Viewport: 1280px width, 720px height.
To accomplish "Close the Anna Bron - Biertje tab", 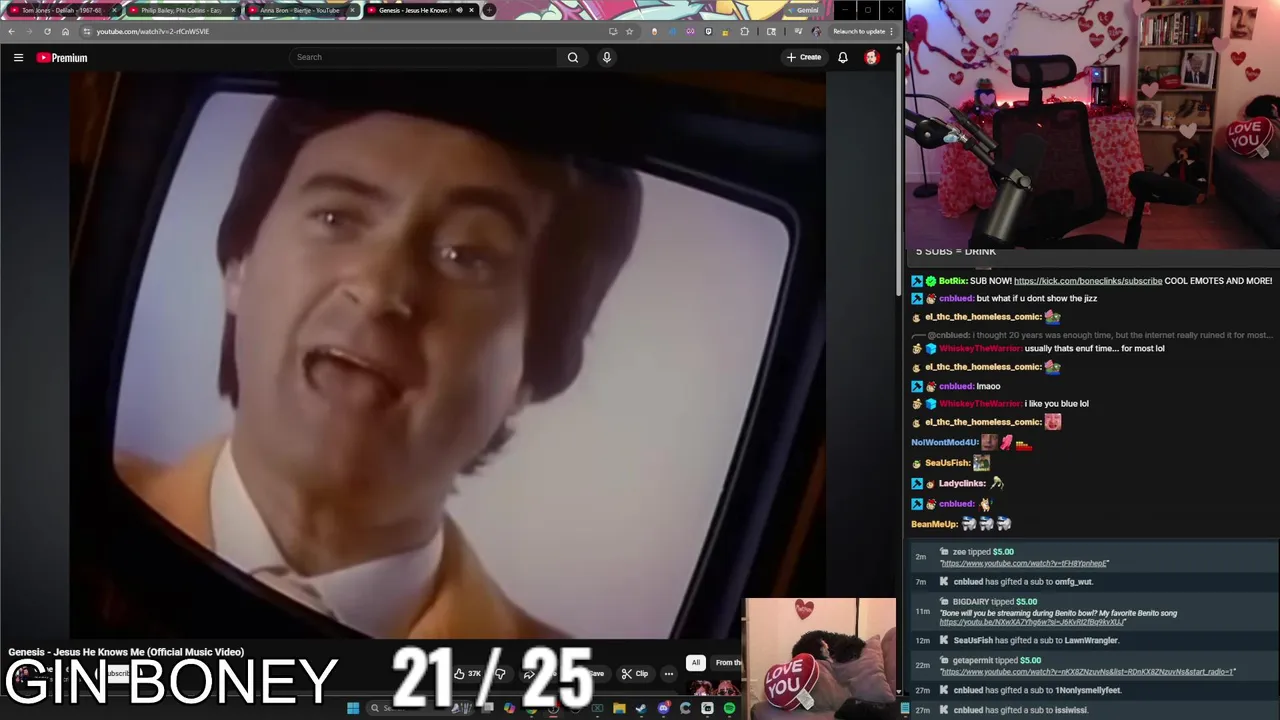I will click(x=352, y=10).
